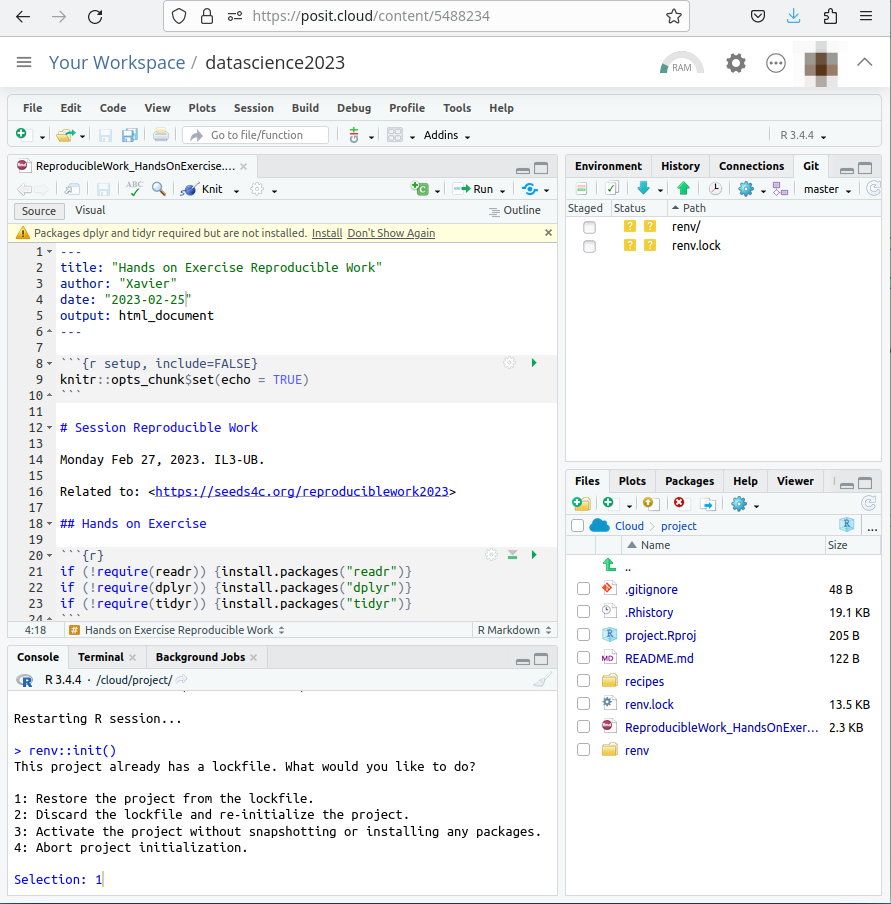Open the R Markdown file type selector
Image resolution: width=891 pixels, height=904 pixels.
click(x=514, y=630)
